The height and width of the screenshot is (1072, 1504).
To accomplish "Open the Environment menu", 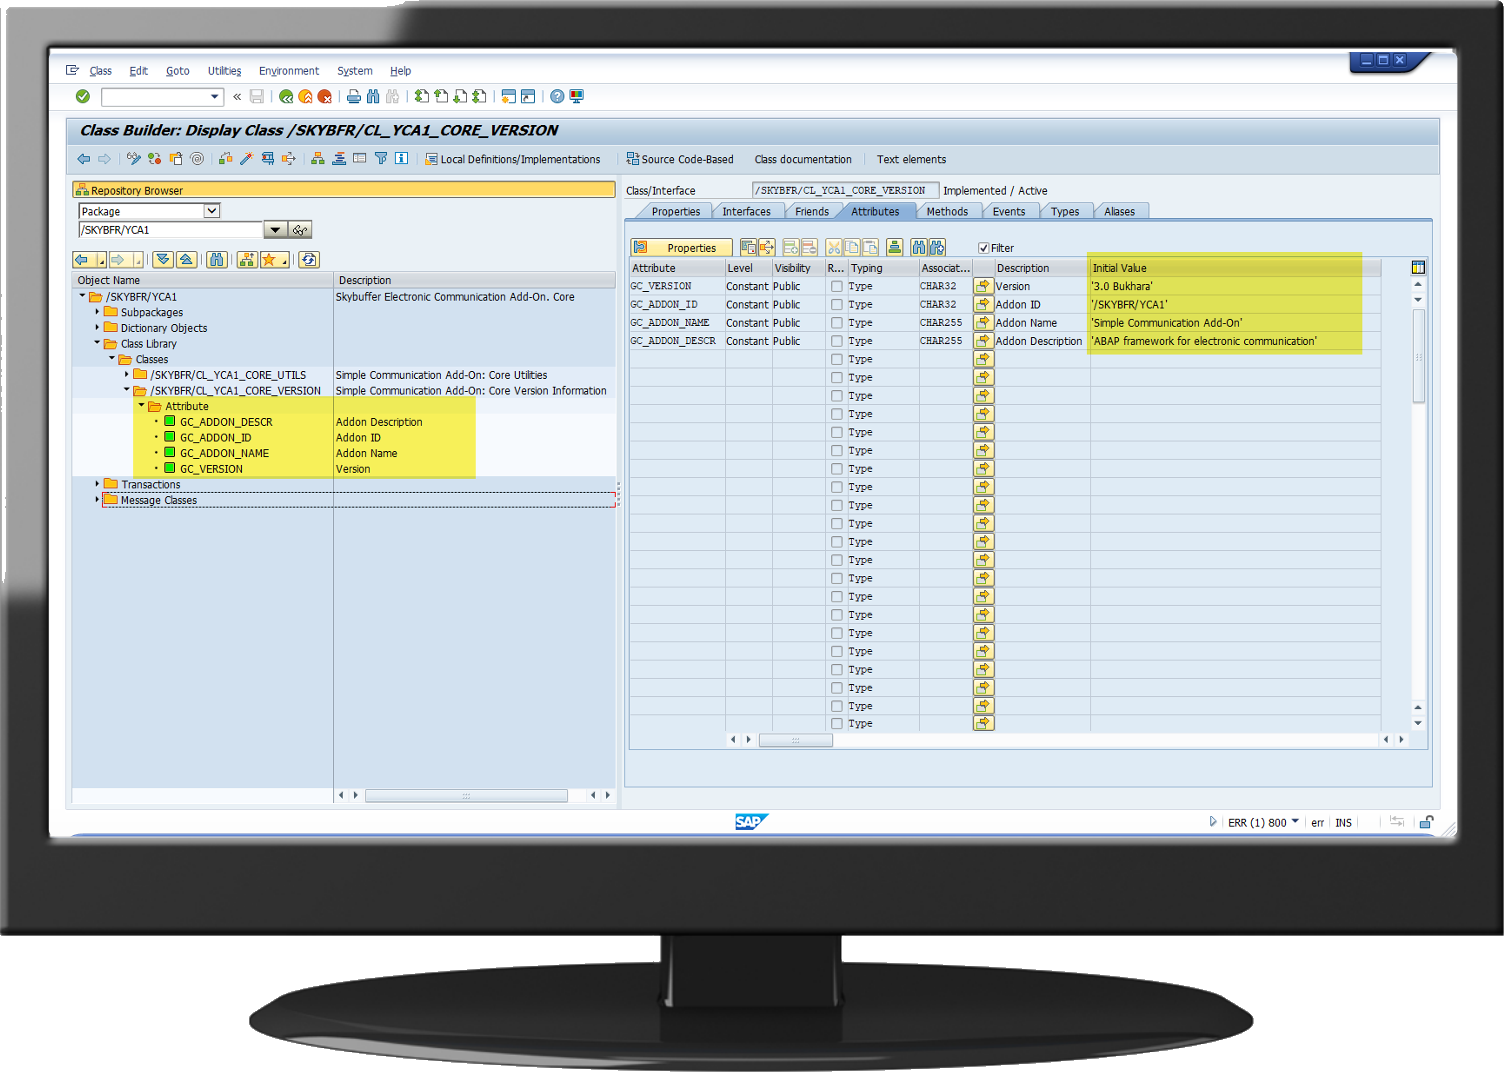I will [x=289, y=71].
